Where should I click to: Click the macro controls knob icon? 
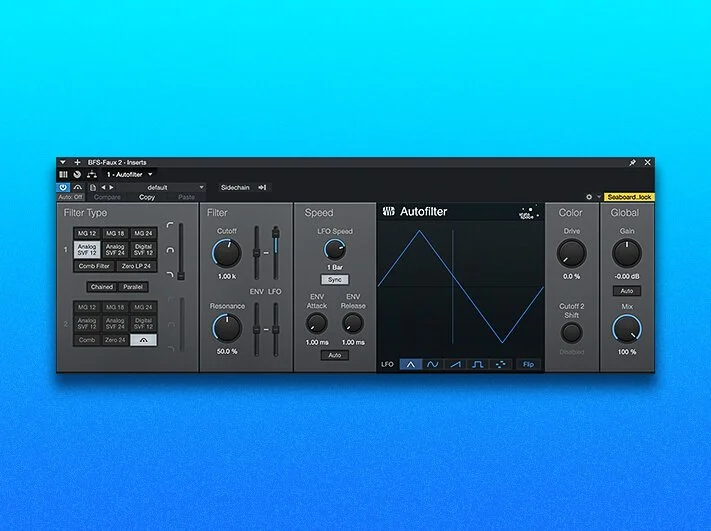point(77,175)
